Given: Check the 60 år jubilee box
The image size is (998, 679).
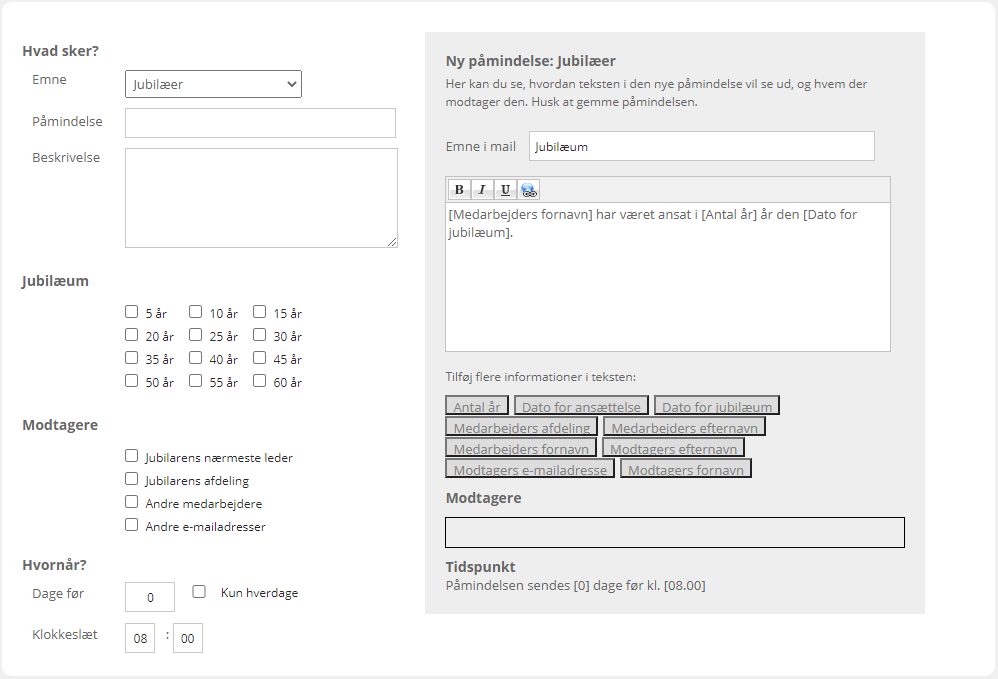Looking at the screenshot, I should click(x=260, y=381).
